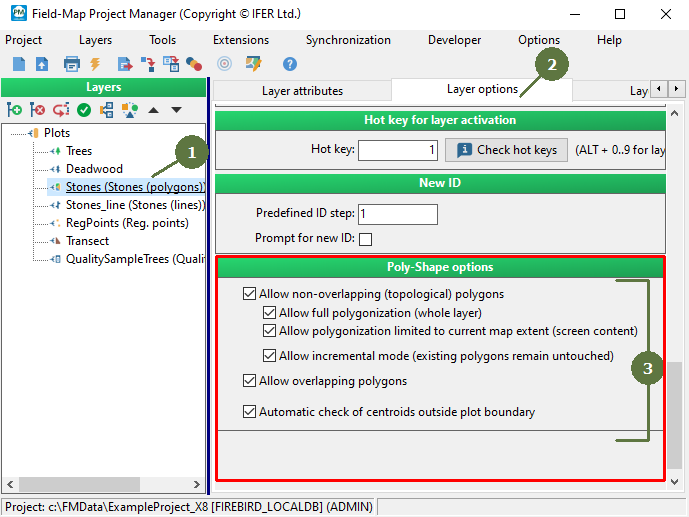
Task: Disable Allow overlapping polygons checkbox
Action: 250,381
